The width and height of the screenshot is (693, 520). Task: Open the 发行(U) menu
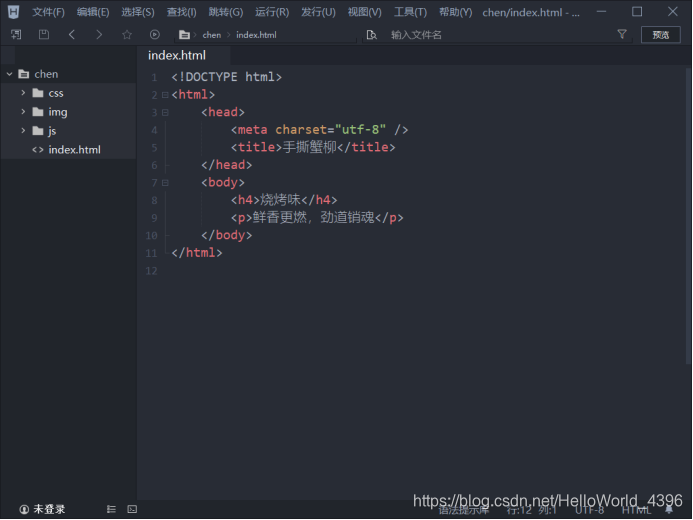tap(318, 12)
